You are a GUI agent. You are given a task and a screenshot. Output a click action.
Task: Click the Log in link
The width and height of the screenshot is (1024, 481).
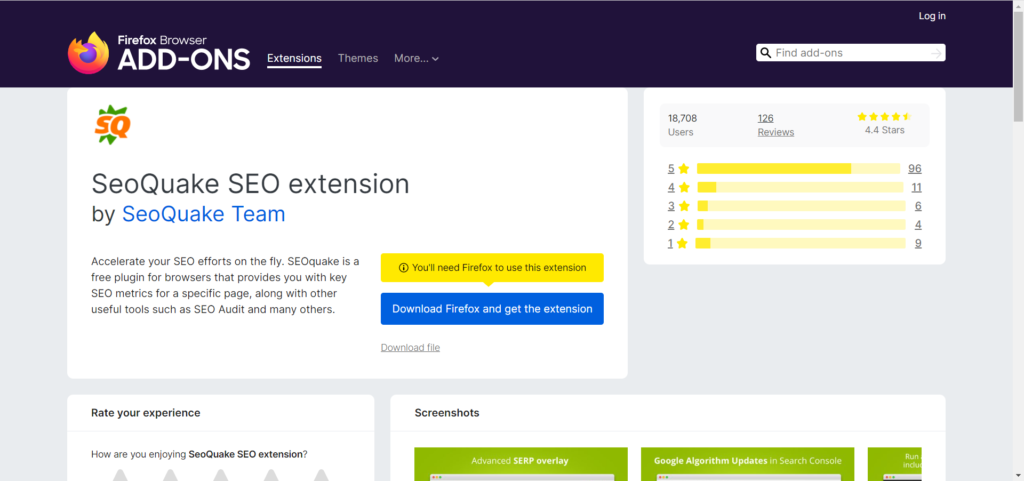pyautogui.click(x=932, y=16)
